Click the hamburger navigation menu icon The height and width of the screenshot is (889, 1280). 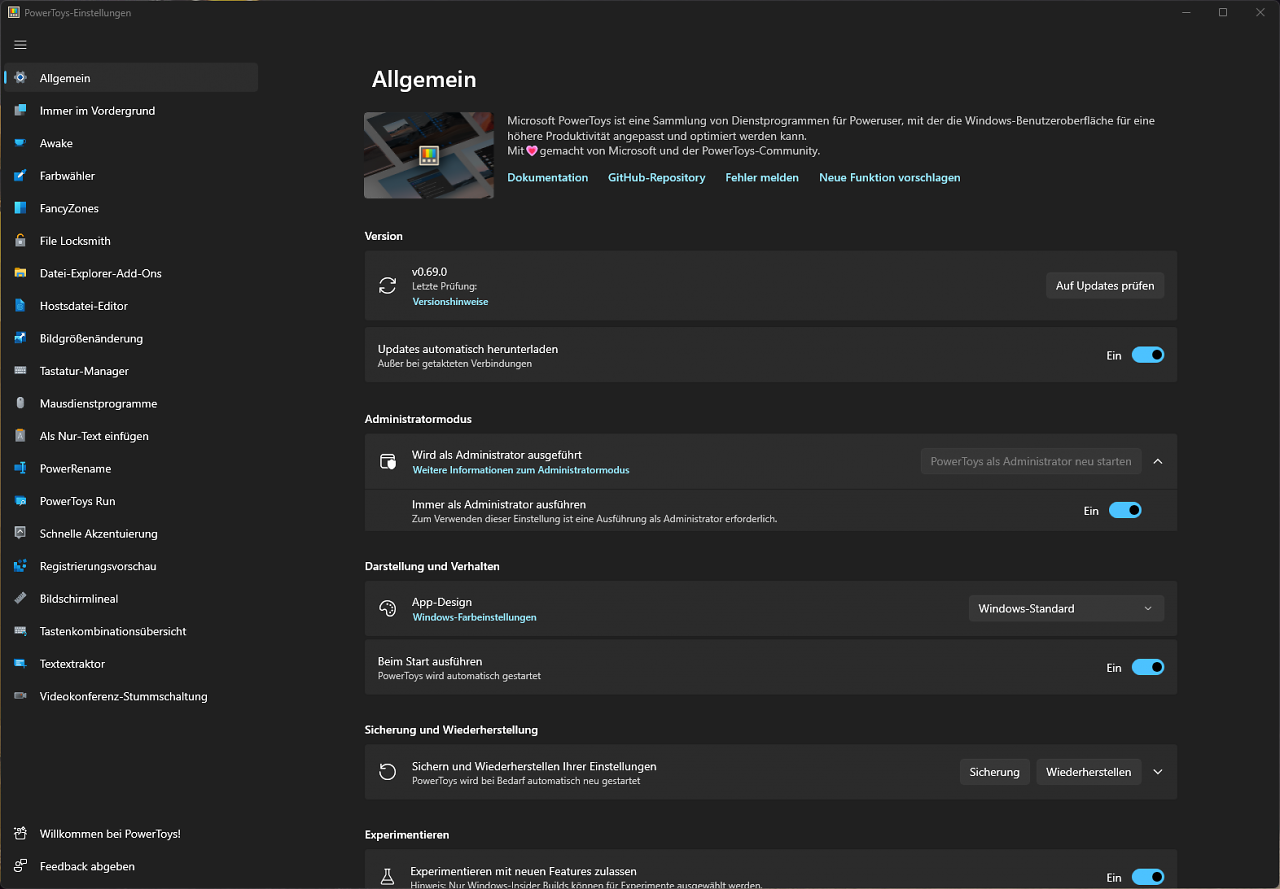click(20, 45)
